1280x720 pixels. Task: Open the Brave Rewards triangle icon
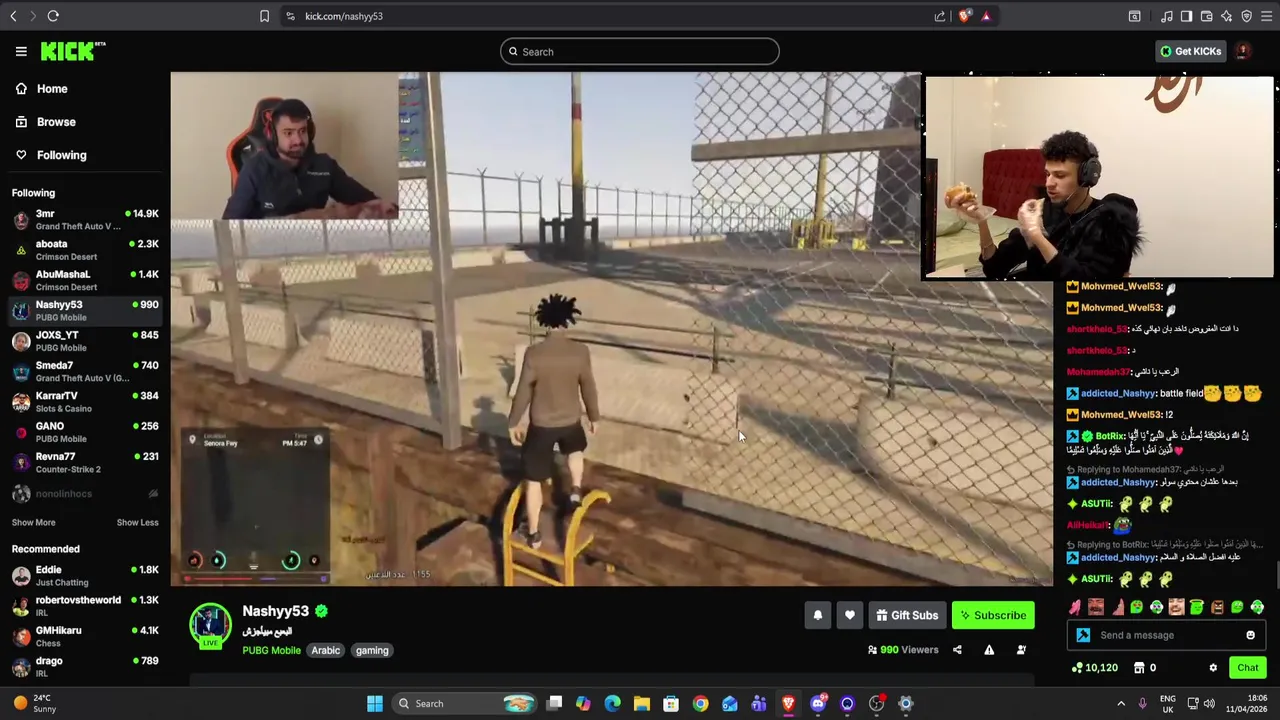tap(986, 16)
